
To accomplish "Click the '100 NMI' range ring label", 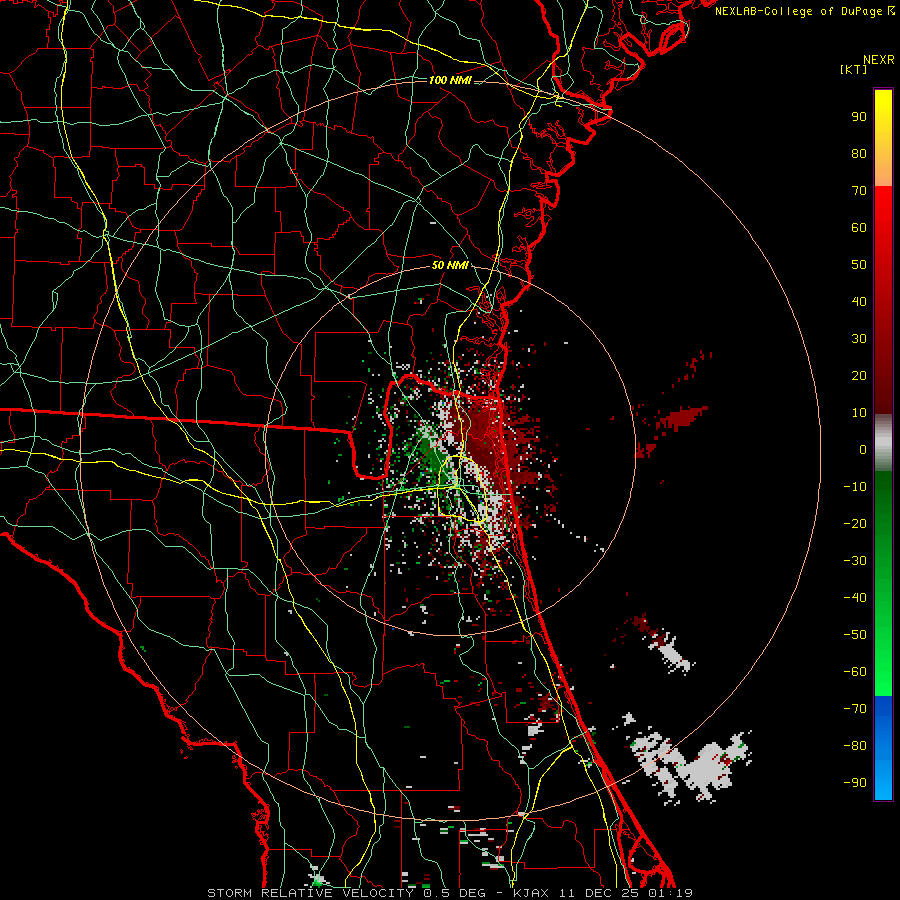I will click(x=450, y=80).
